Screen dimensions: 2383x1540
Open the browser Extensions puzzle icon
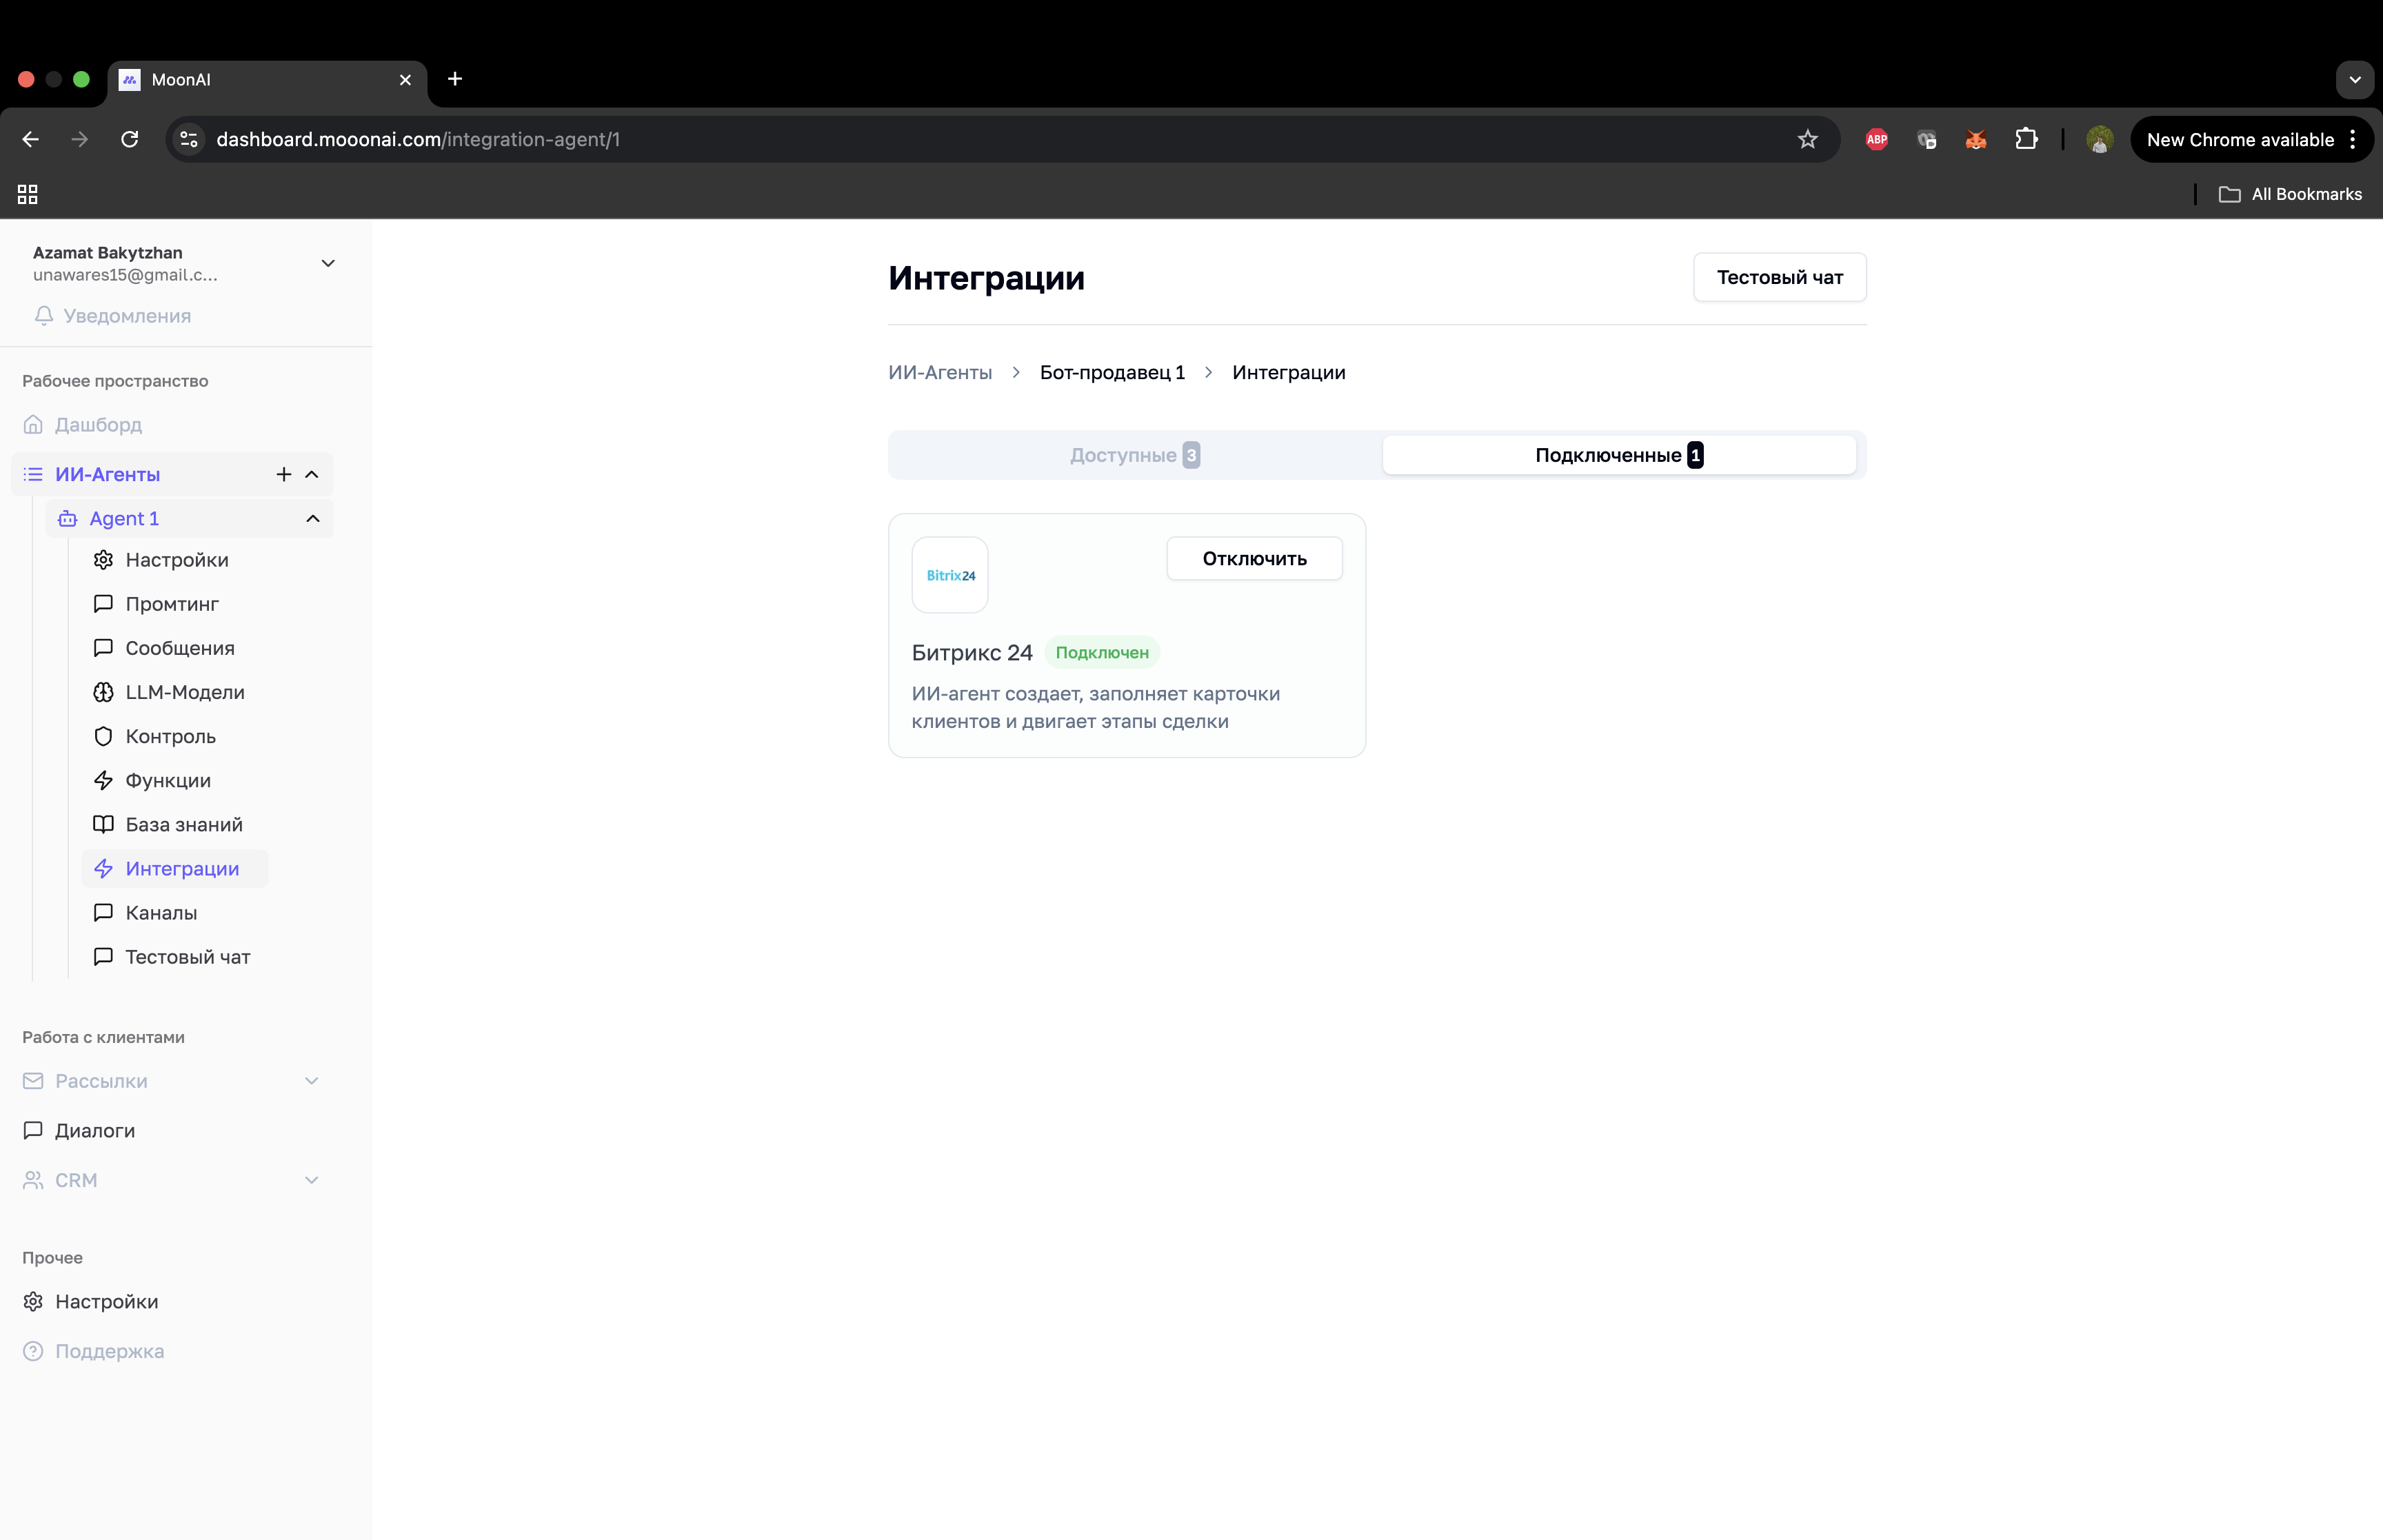point(2026,139)
